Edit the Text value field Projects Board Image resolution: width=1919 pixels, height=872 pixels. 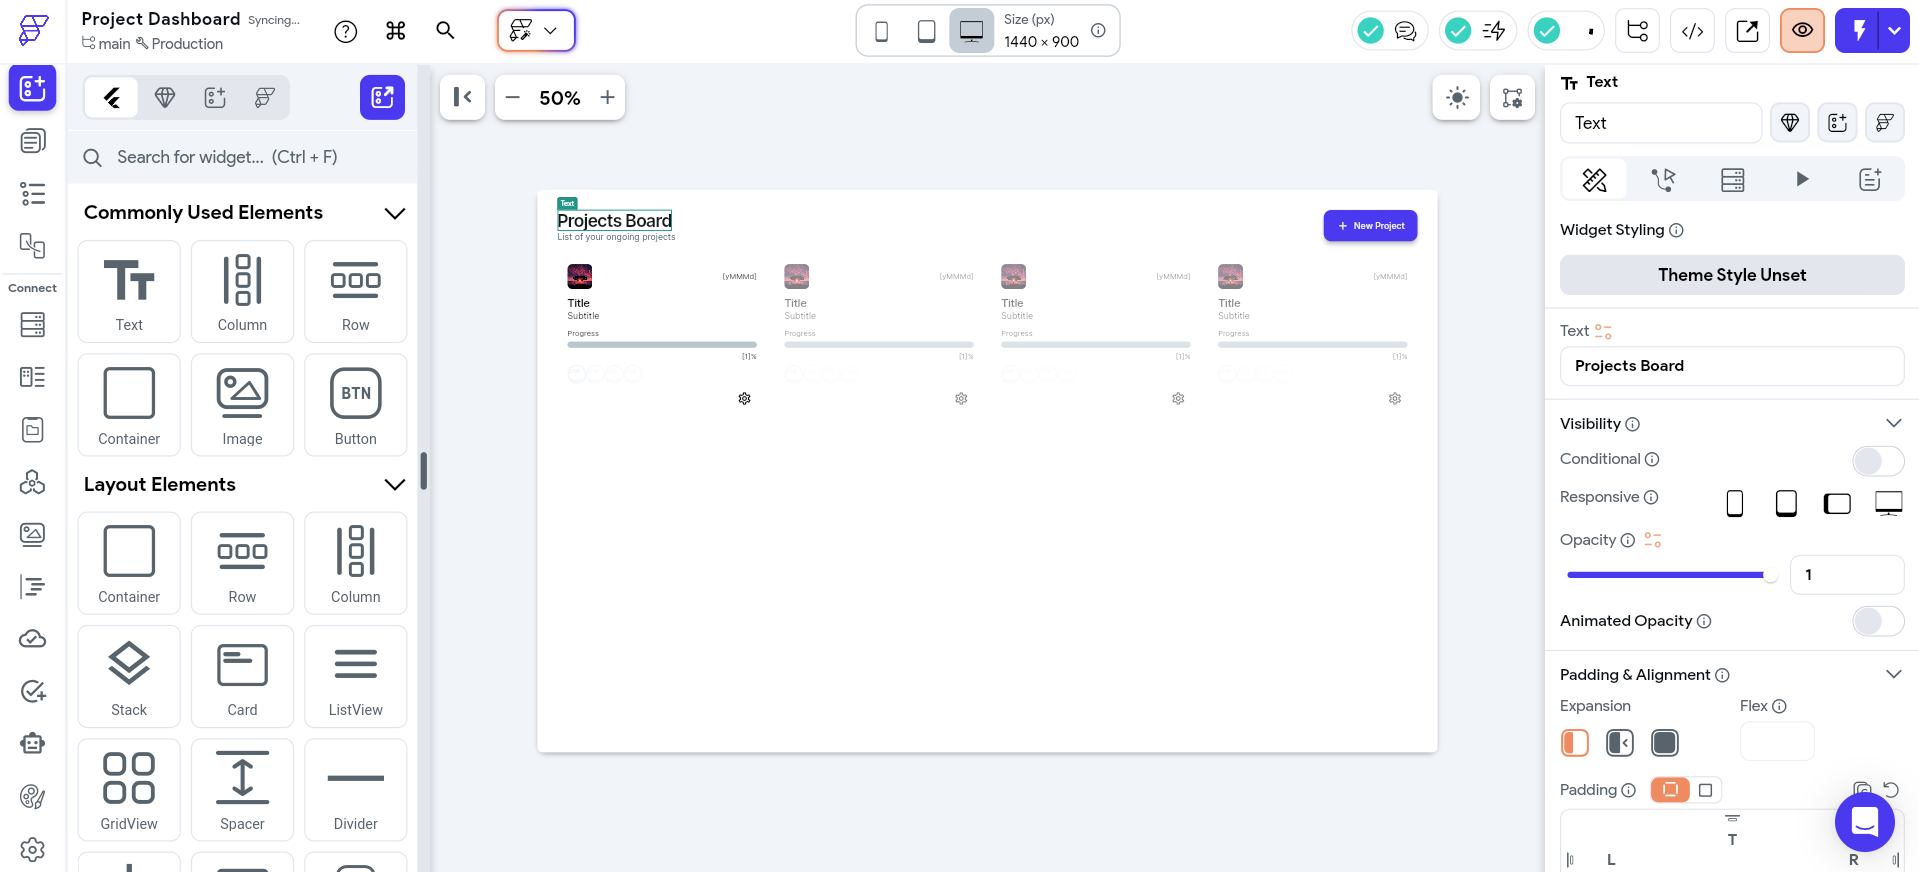[x=1732, y=366]
